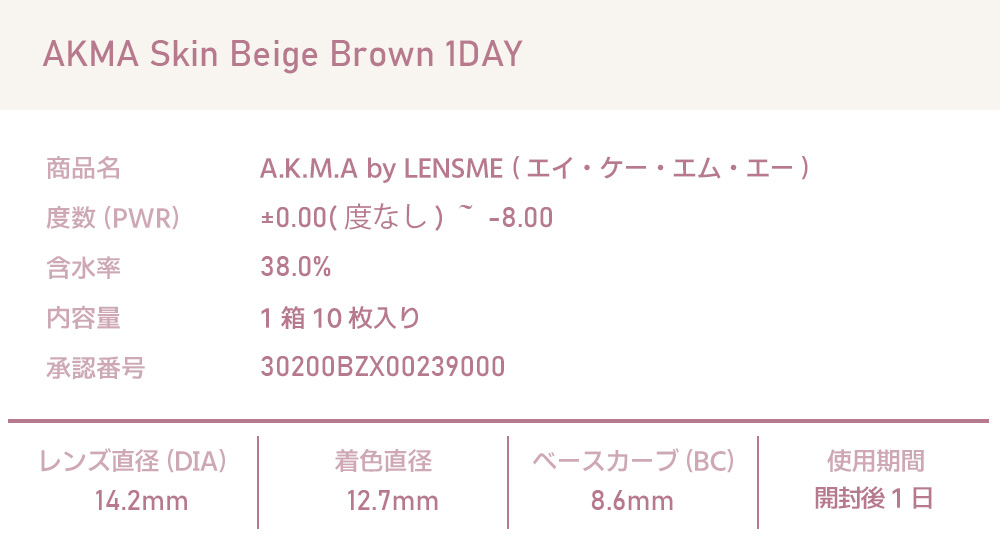Select the ±0.00 to -8.00 power range
Image resolution: width=1000 pixels, height=541 pixels.
[x=406, y=218]
